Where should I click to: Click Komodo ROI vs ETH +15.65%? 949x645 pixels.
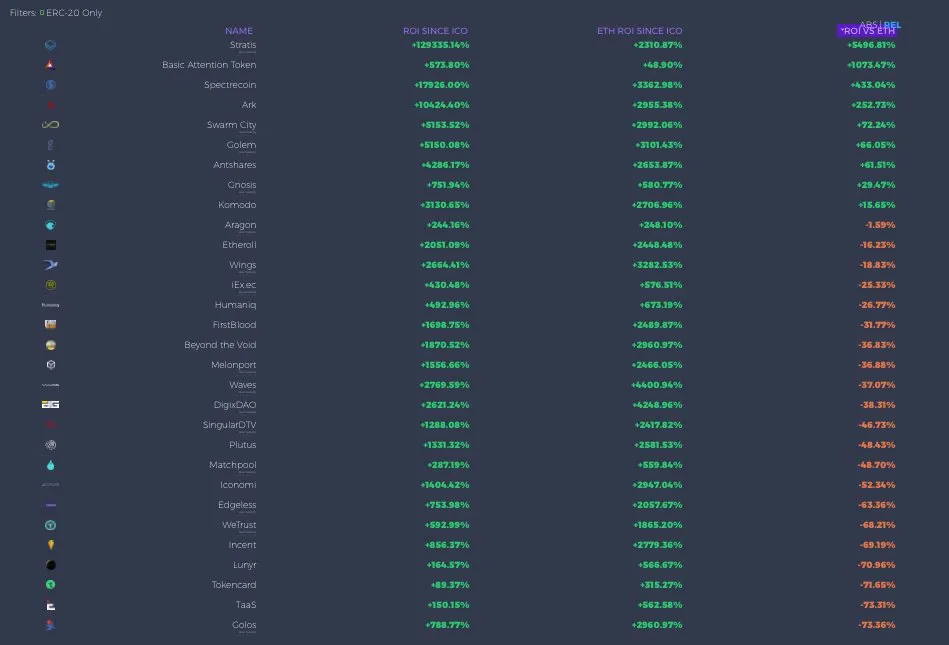pos(877,205)
